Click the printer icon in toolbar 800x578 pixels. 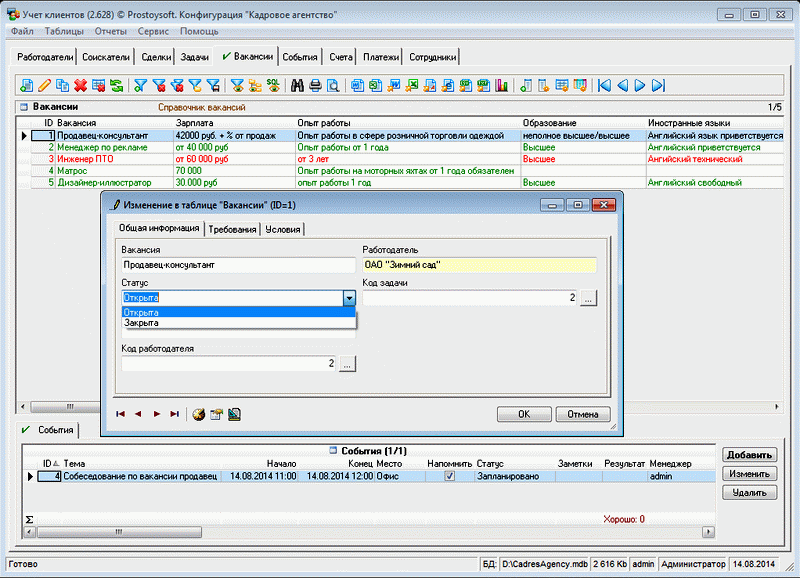click(x=315, y=86)
